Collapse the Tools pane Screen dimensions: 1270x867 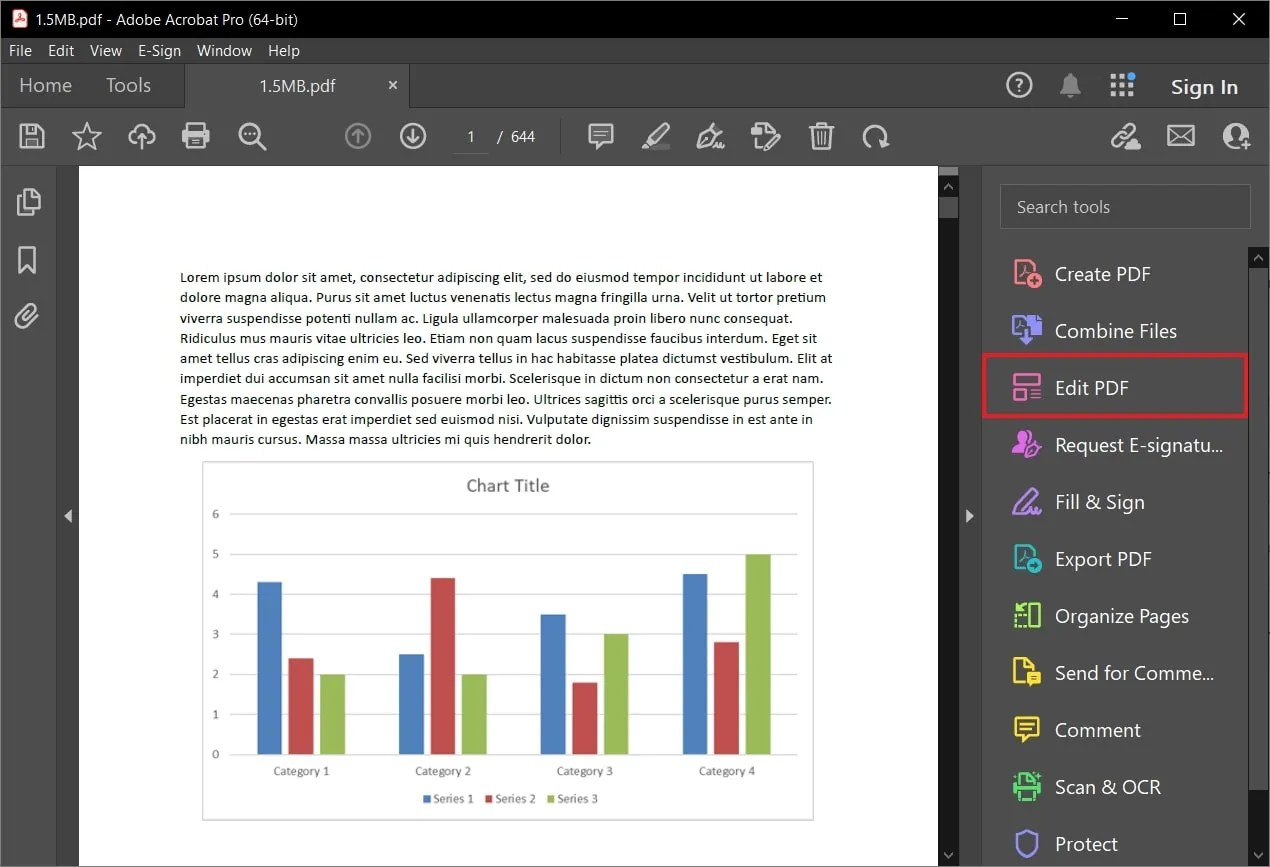click(969, 516)
